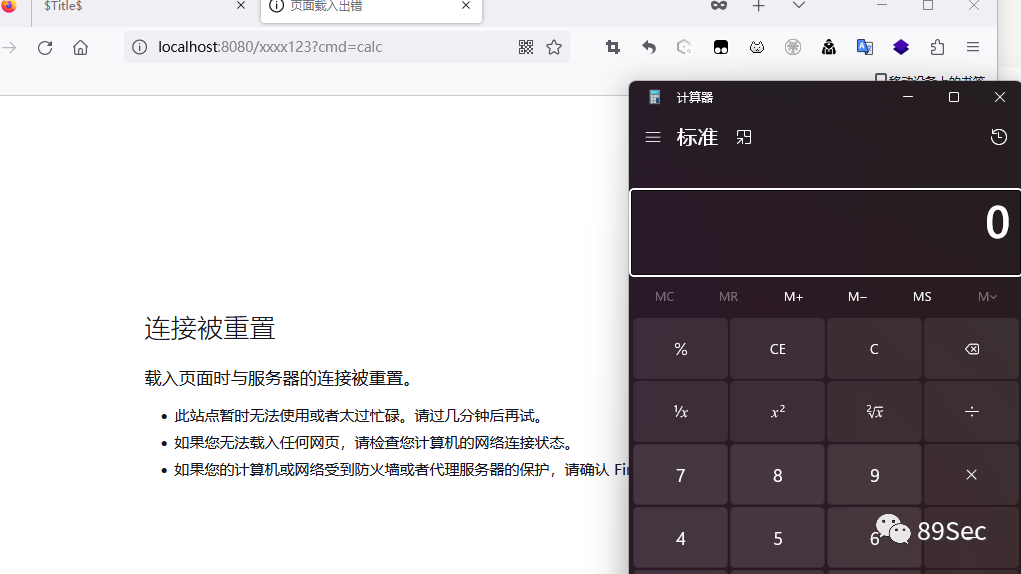The width and height of the screenshot is (1021, 574).
Task: Close the $Title$ tab
Action: (241, 5)
